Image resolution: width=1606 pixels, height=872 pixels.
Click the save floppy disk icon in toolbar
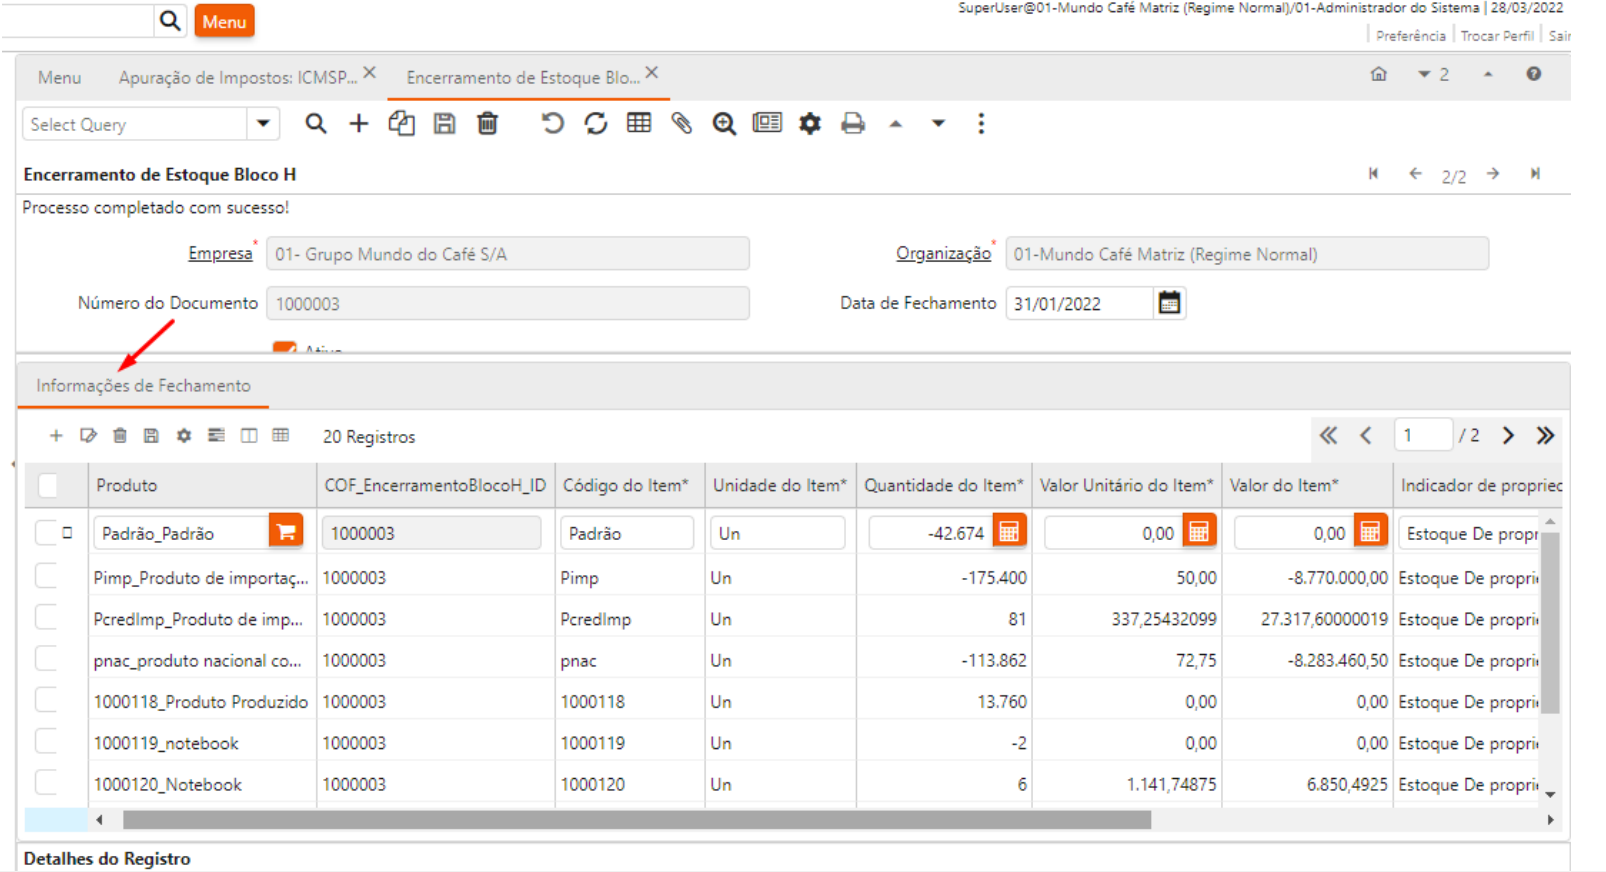click(x=444, y=124)
